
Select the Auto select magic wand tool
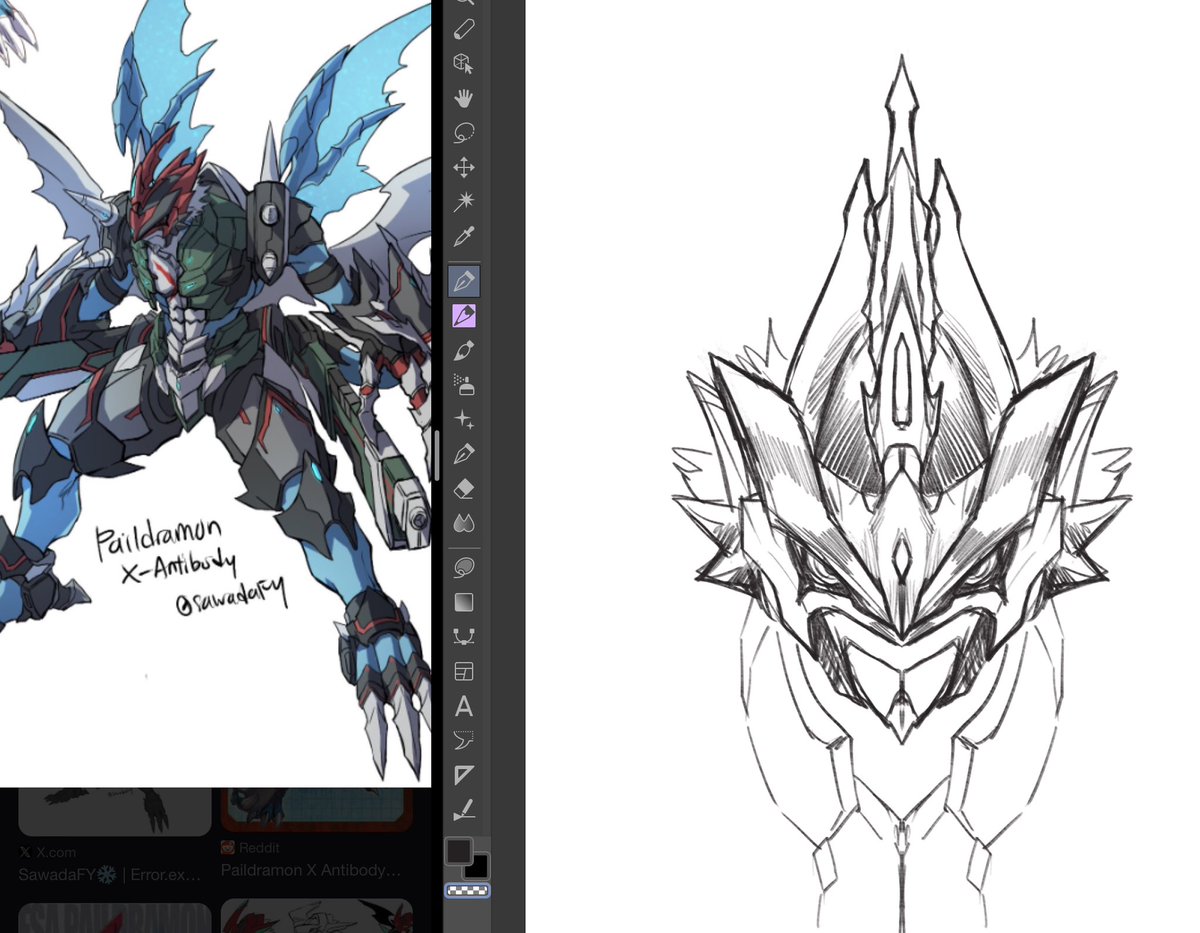(463, 202)
